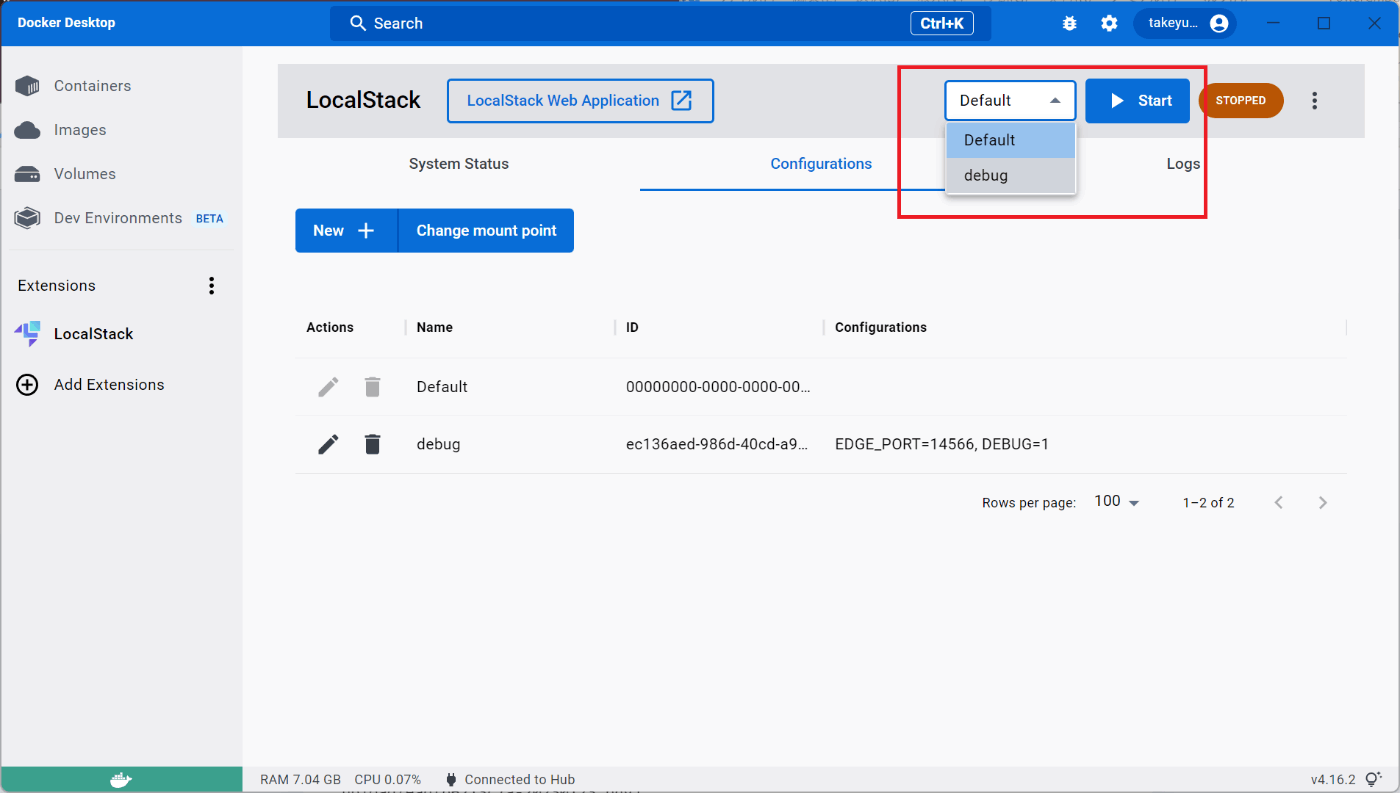Click the Name column header
The image size is (1400, 793).
click(x=434, y=327)
